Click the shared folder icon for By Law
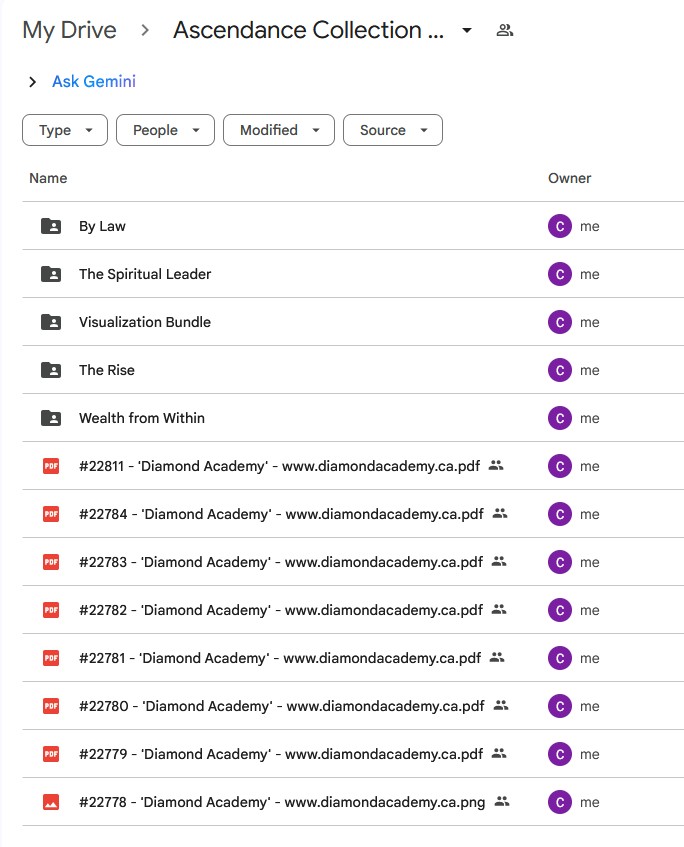The width and height of the screenshot is (684, 847). [x=51, y=226]
